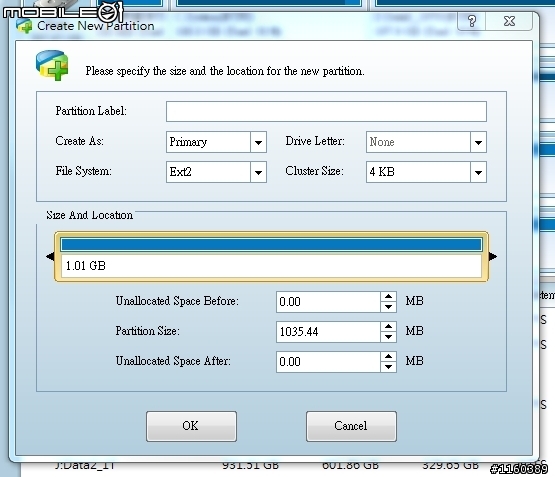Click the help question mark button
The width and height of the screenshot is (555, 477).
pyautogui.click(x=472, y=21)
